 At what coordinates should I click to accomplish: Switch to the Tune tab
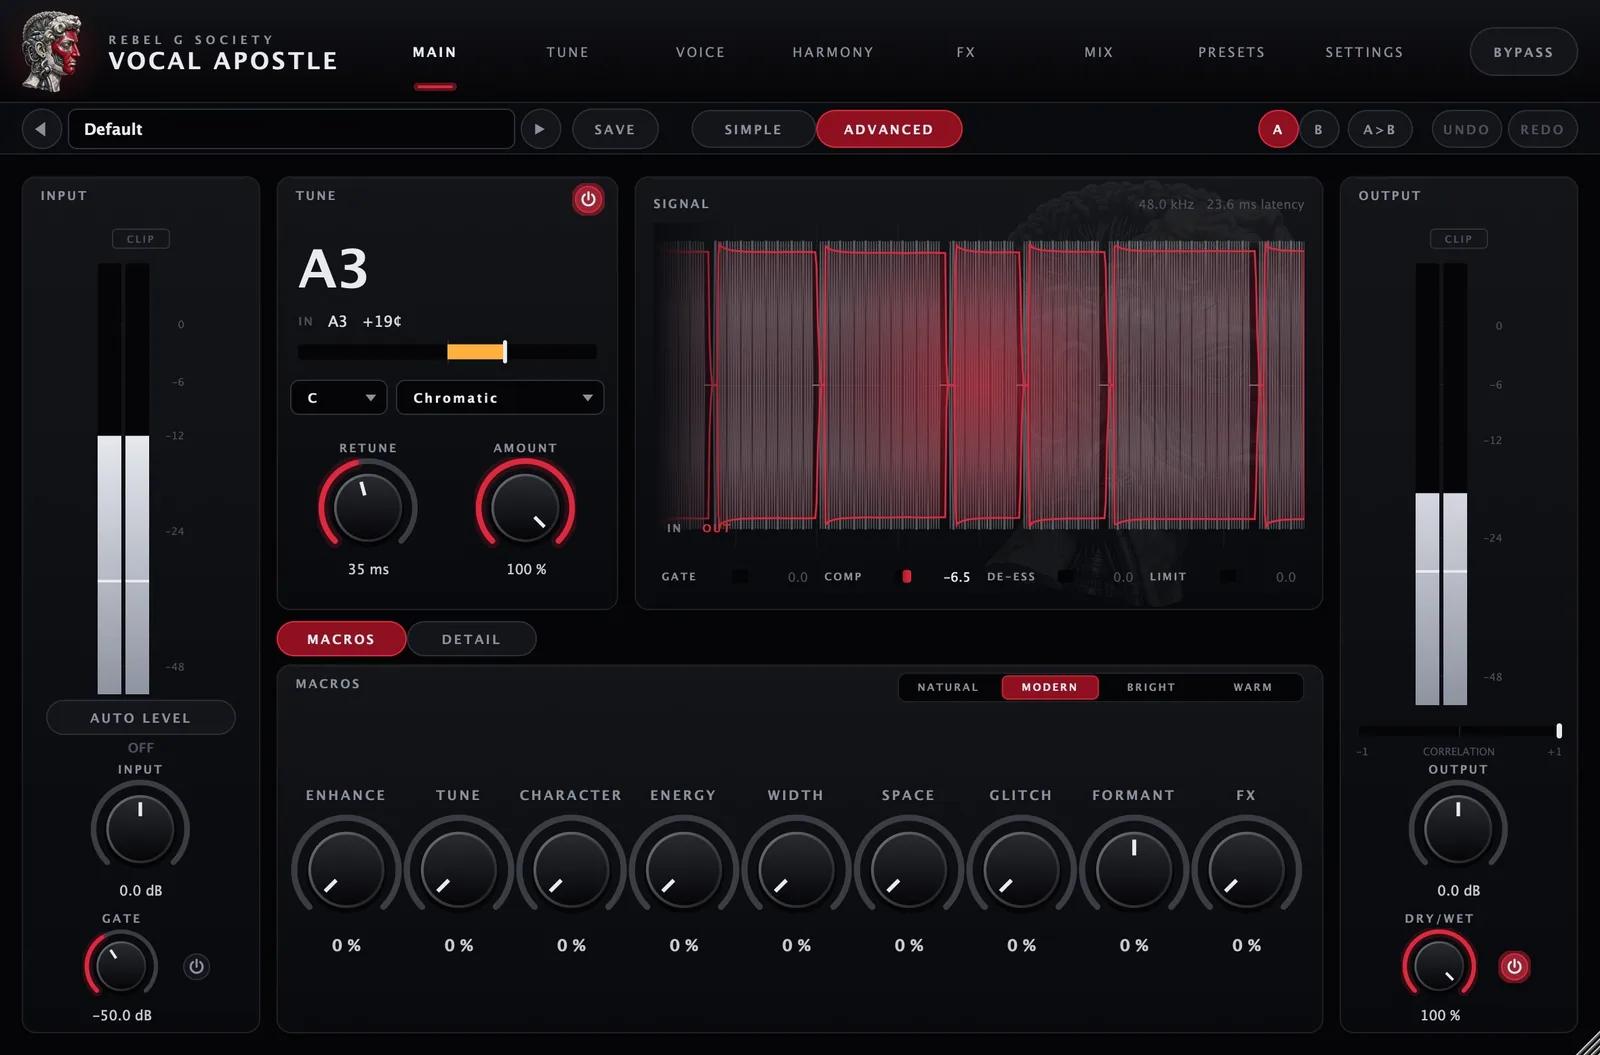coord(567,52)
